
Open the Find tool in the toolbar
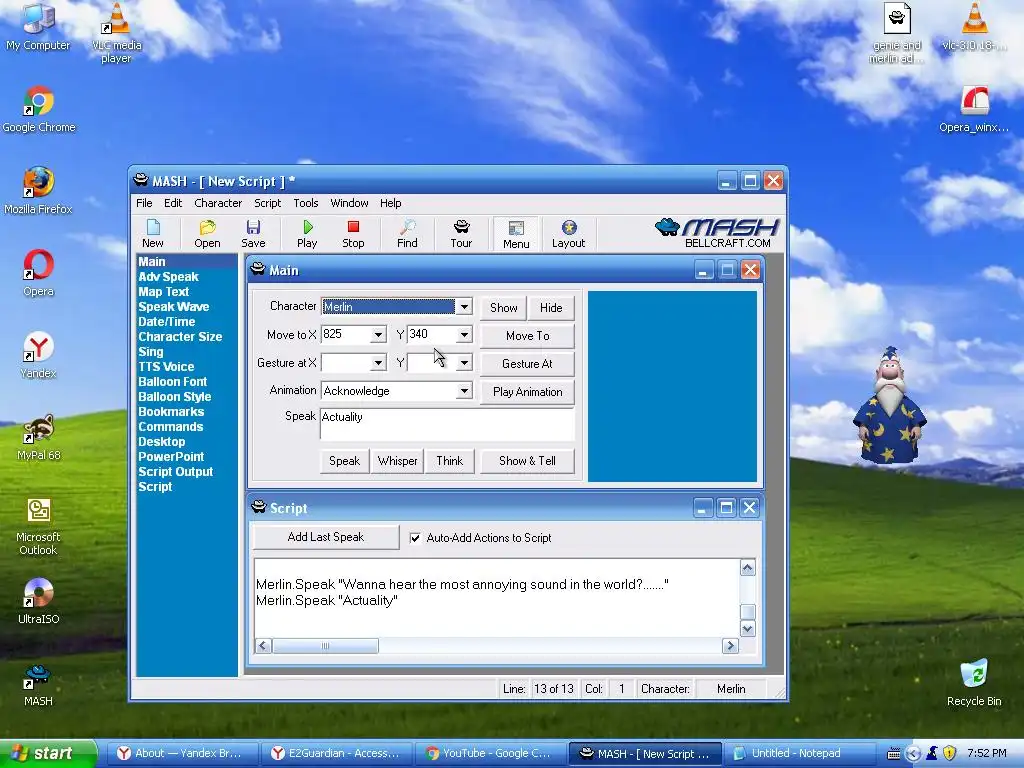407,234
